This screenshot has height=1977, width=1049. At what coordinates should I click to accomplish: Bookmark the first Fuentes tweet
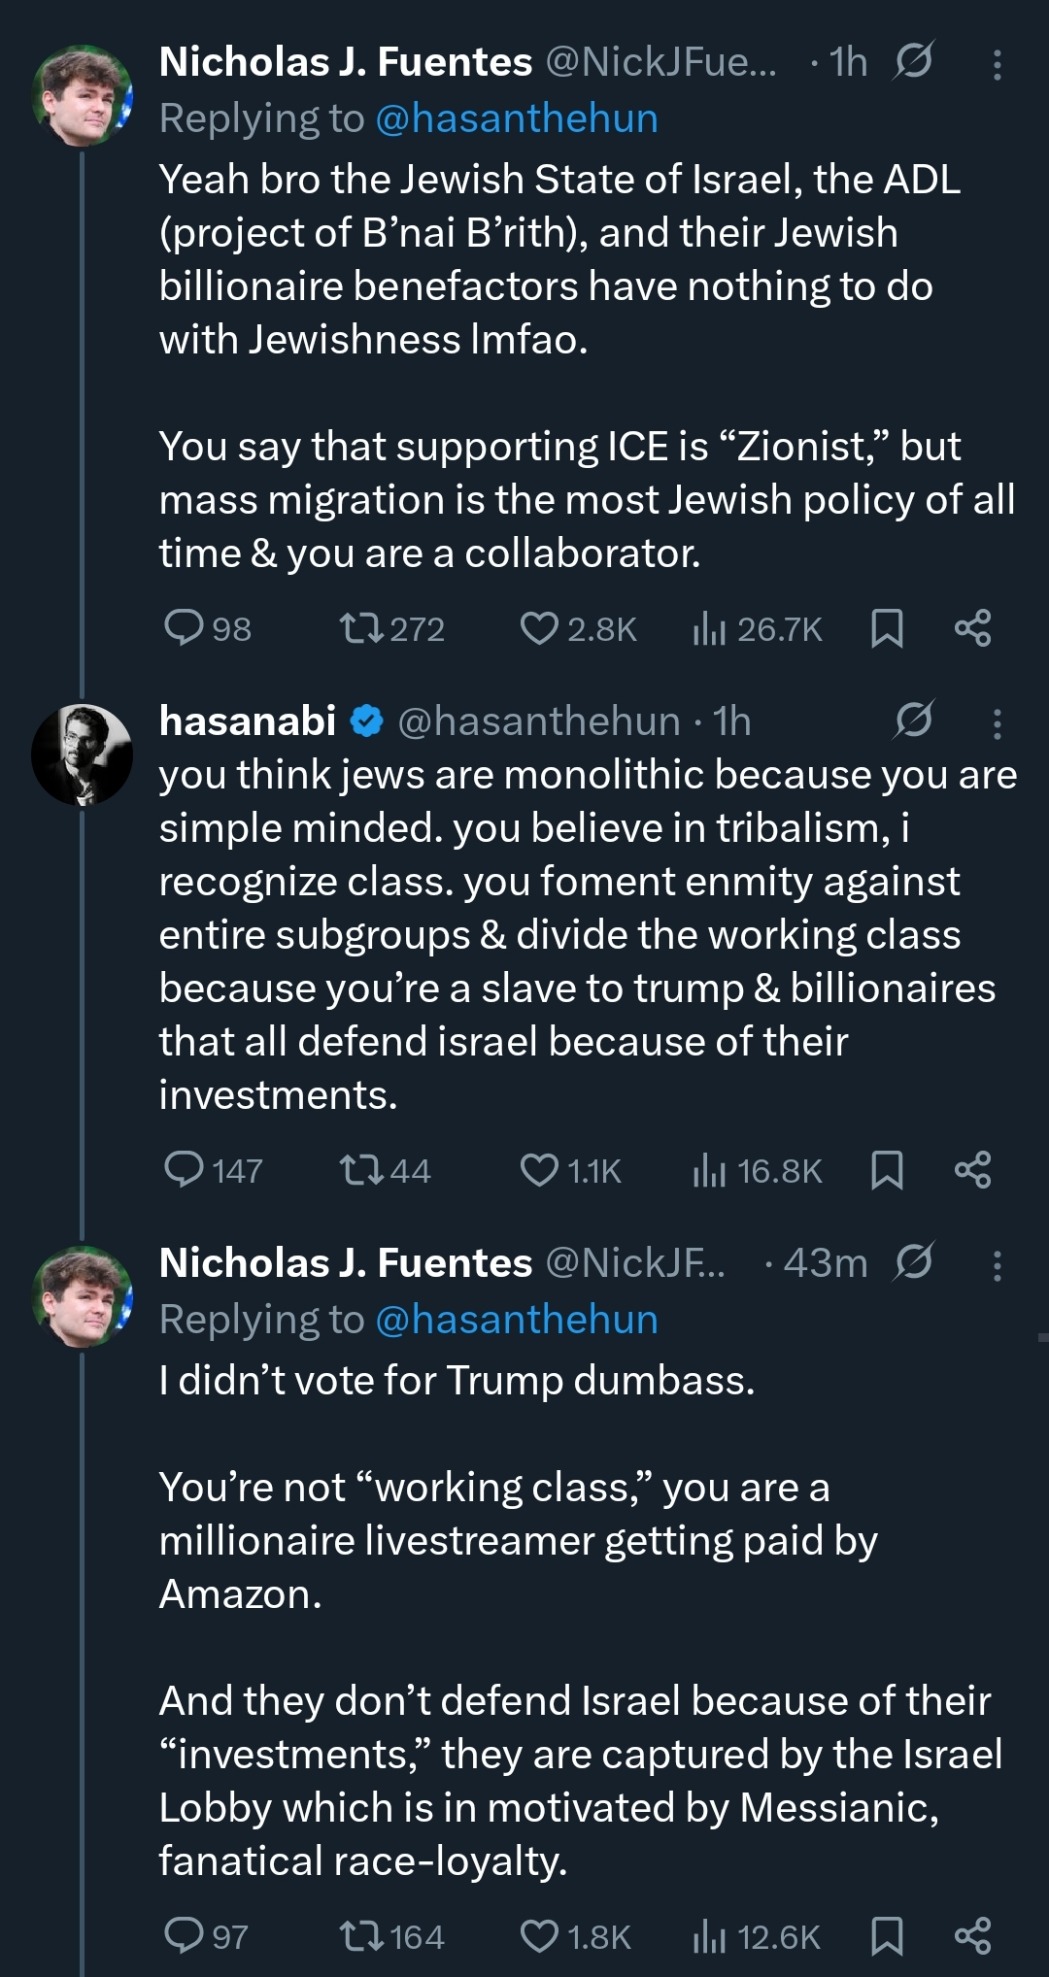[x=887, y=628]
